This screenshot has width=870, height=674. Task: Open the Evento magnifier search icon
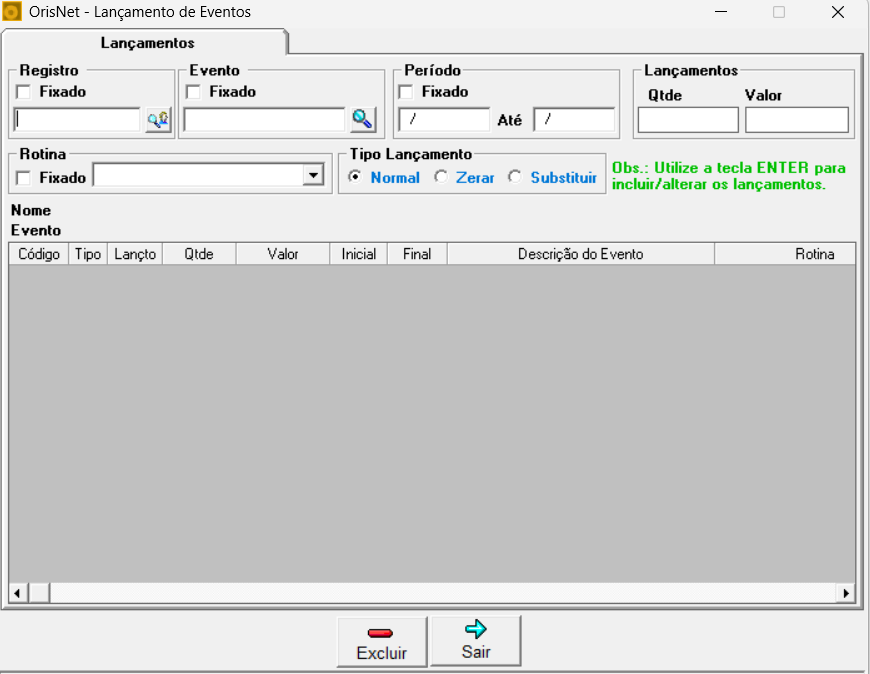click(x=363, y=120)
